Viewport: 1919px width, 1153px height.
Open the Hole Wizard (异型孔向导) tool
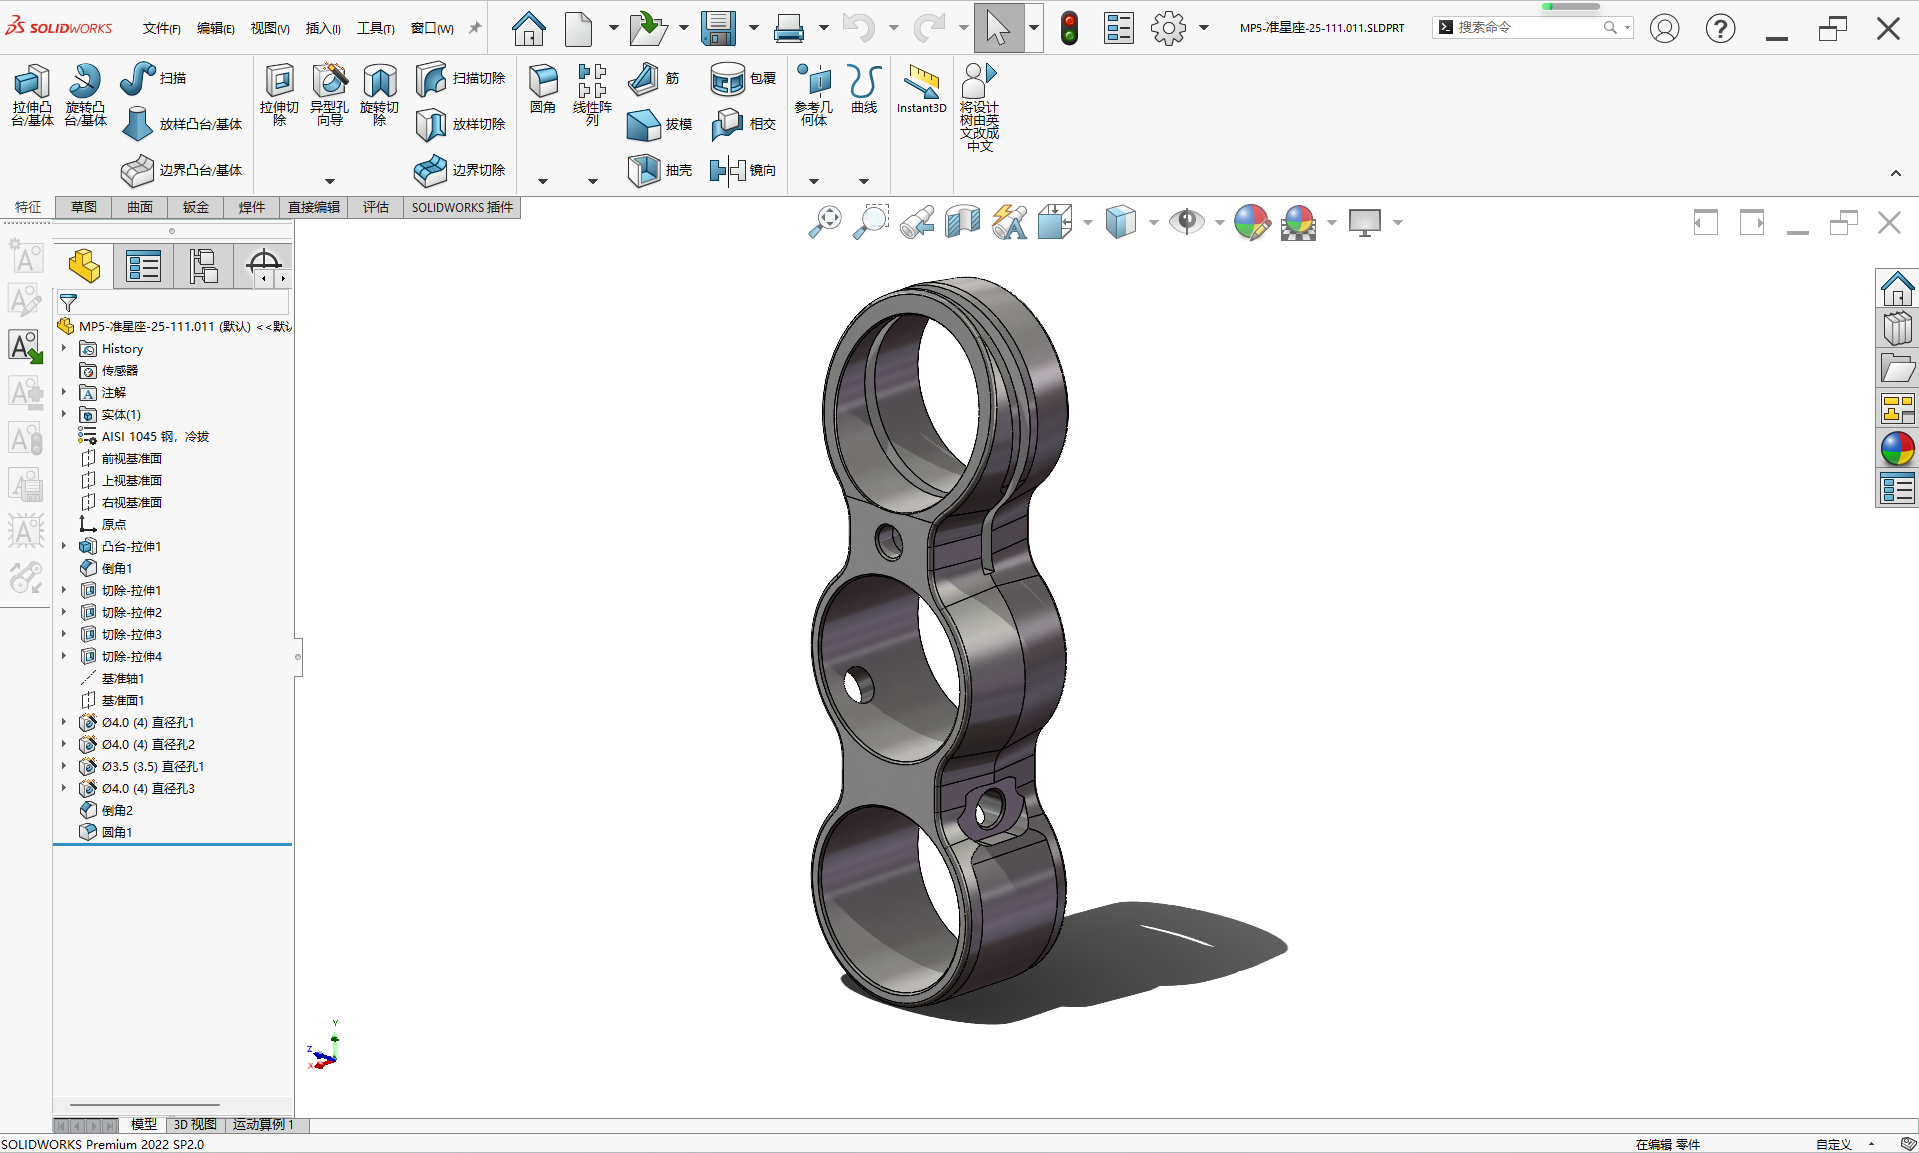(x=329, y=95)
